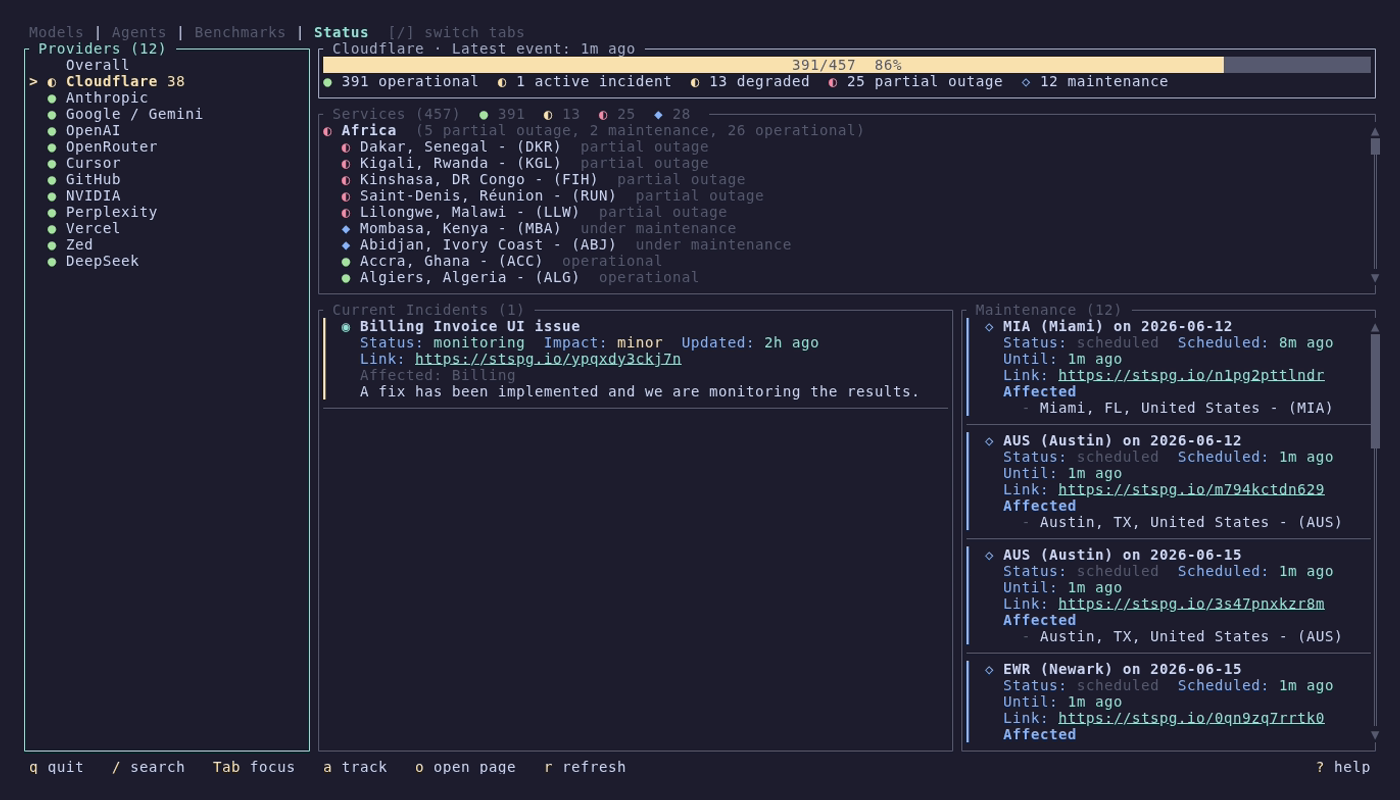Open the EWR Newark maintenance link
This screenshot has width=1400, height=800.
(x=1191, y=718)
